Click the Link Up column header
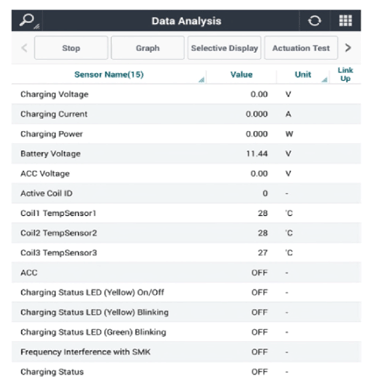 point(345,74)
